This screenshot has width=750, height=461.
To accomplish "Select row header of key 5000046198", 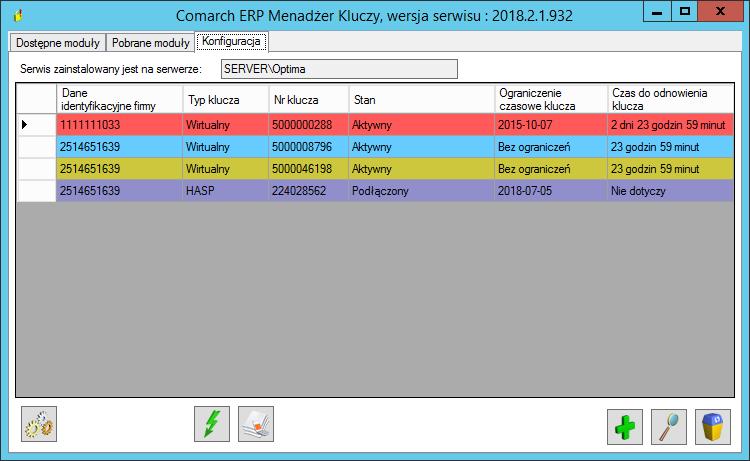I will click(36, 169).
